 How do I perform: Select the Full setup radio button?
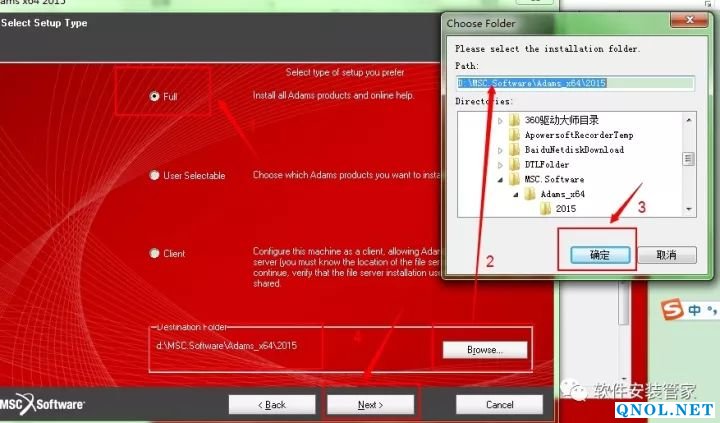pos(154,97)
